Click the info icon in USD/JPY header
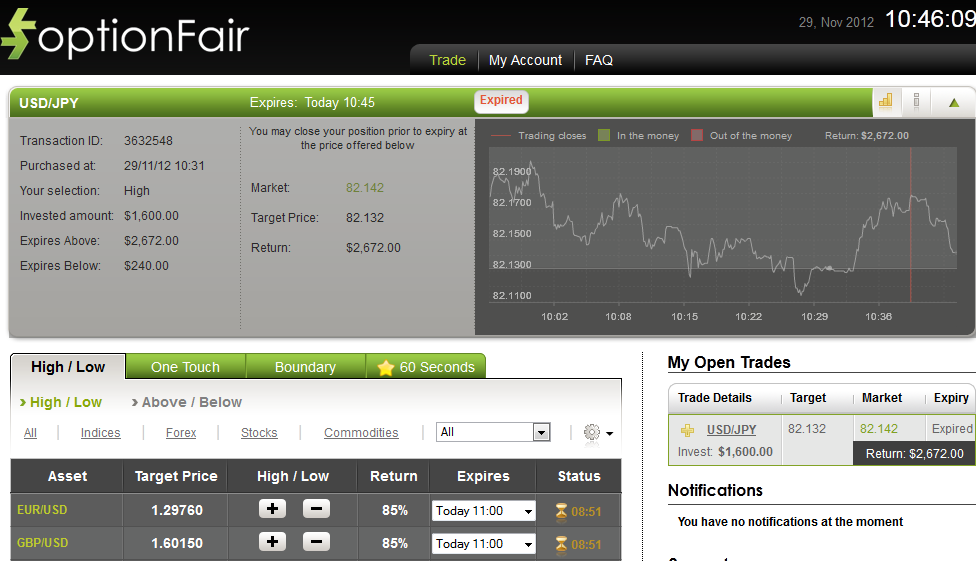This screenshot has width=976, height=561. [x=916, y=101]
